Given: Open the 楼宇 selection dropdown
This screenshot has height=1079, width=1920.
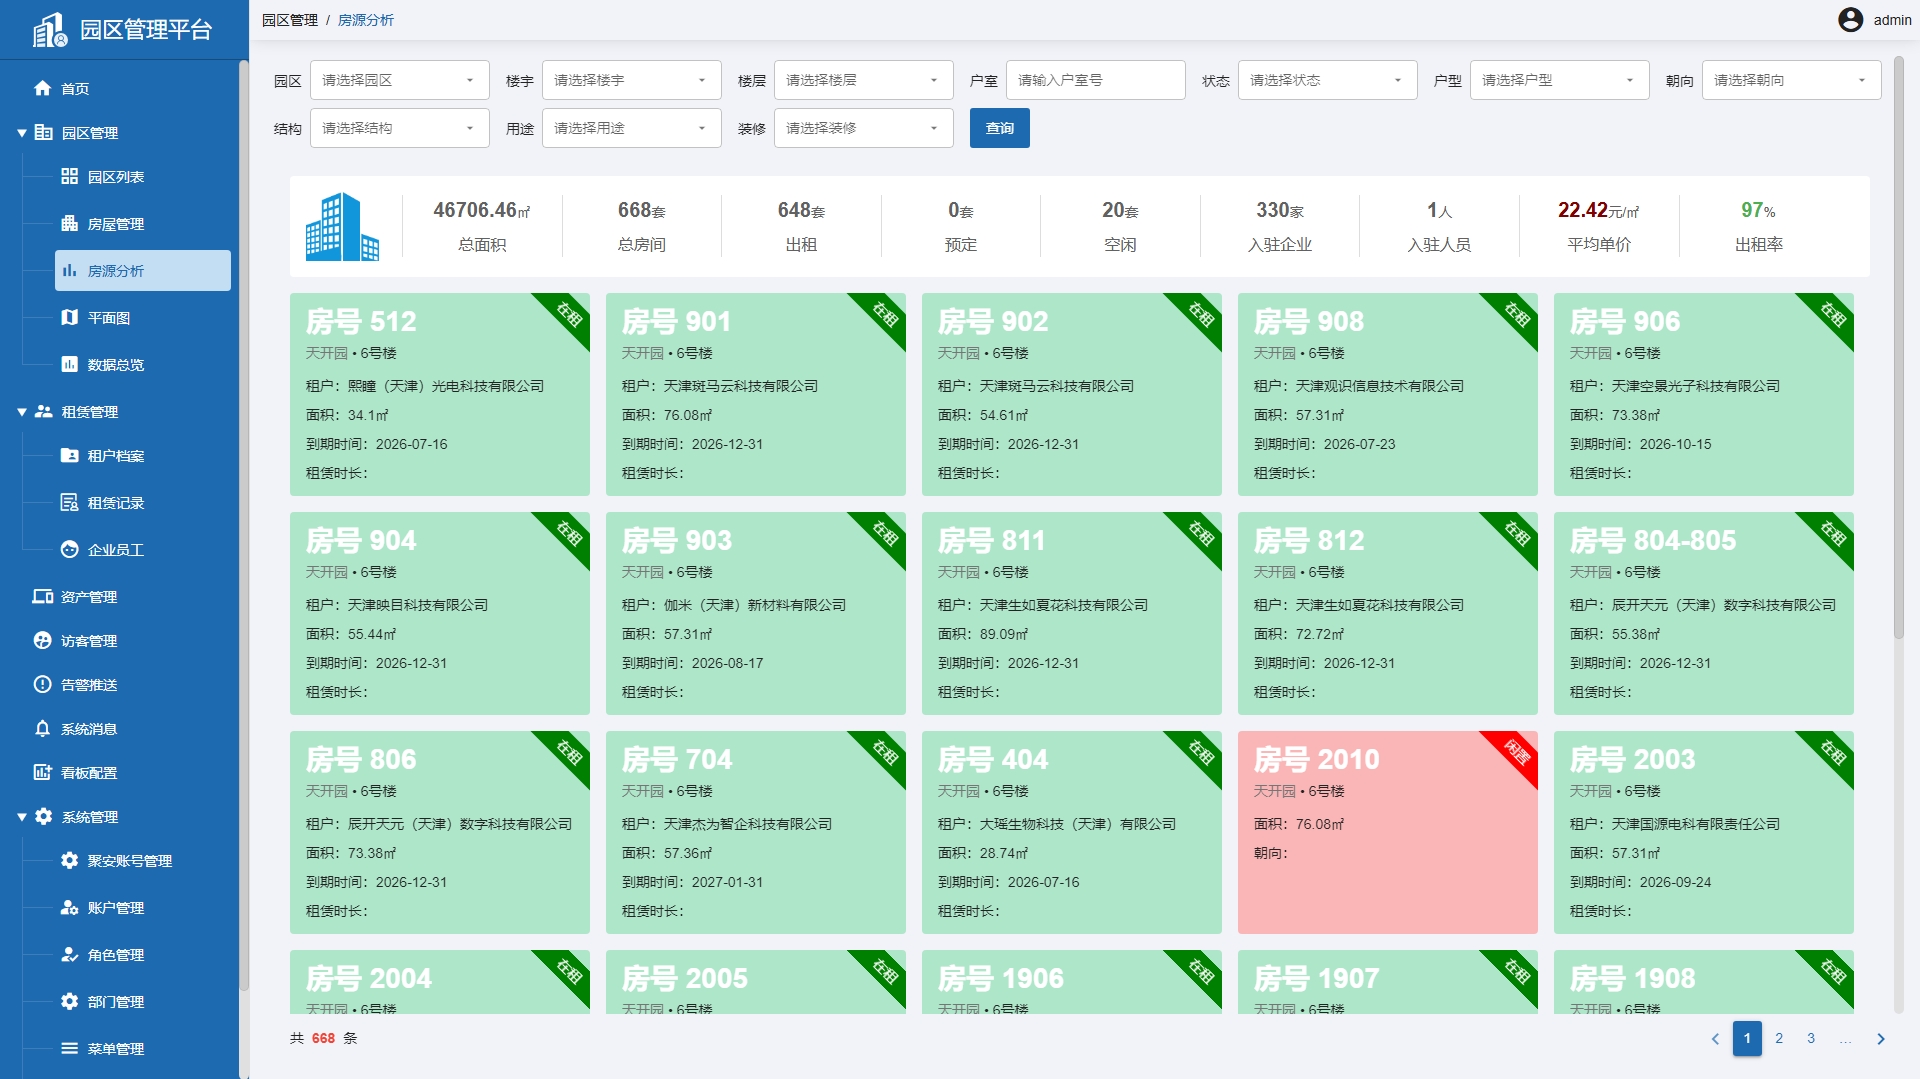Looking at the screenshot, I should tap(631, 80).
